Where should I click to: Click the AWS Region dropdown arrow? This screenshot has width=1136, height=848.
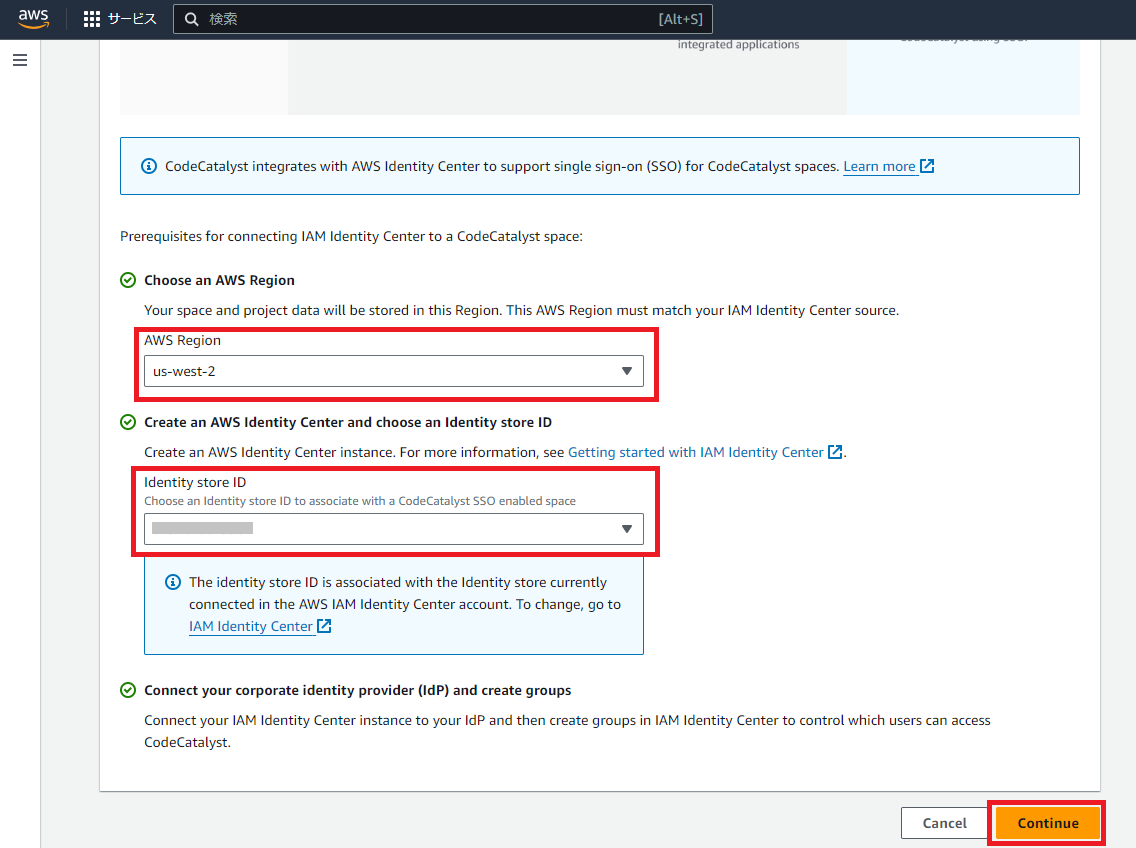[627, 371]
